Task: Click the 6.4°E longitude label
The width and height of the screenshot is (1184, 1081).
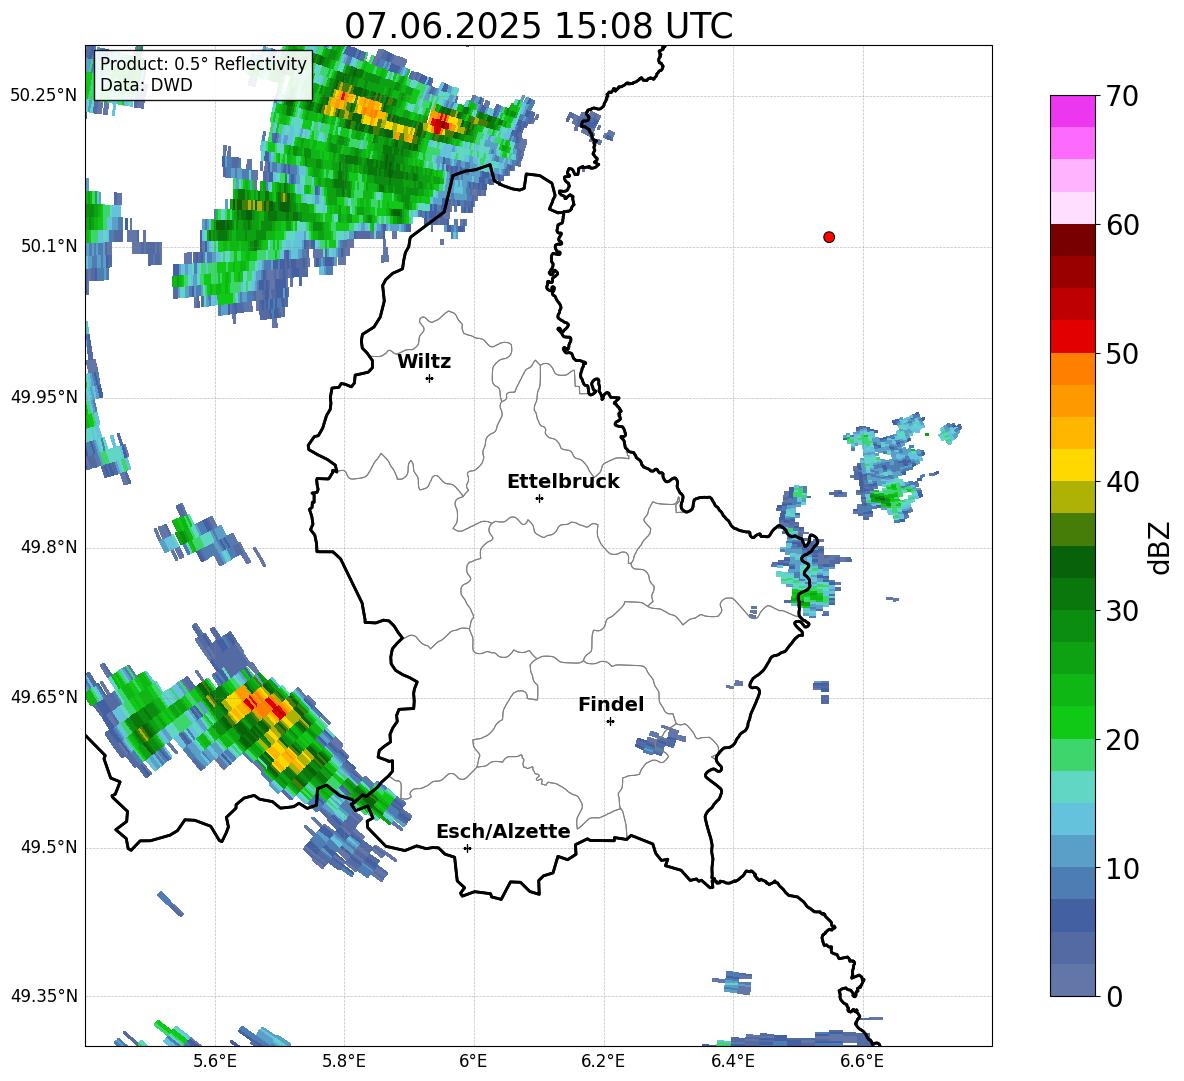Action: pyautogui.click(x=732, y=1061)
